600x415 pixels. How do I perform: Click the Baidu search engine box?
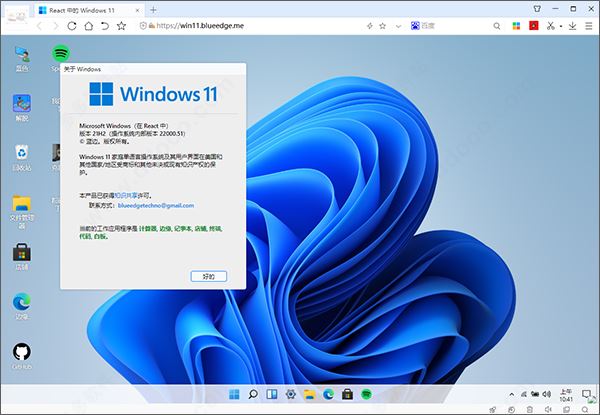pos(423,26)
